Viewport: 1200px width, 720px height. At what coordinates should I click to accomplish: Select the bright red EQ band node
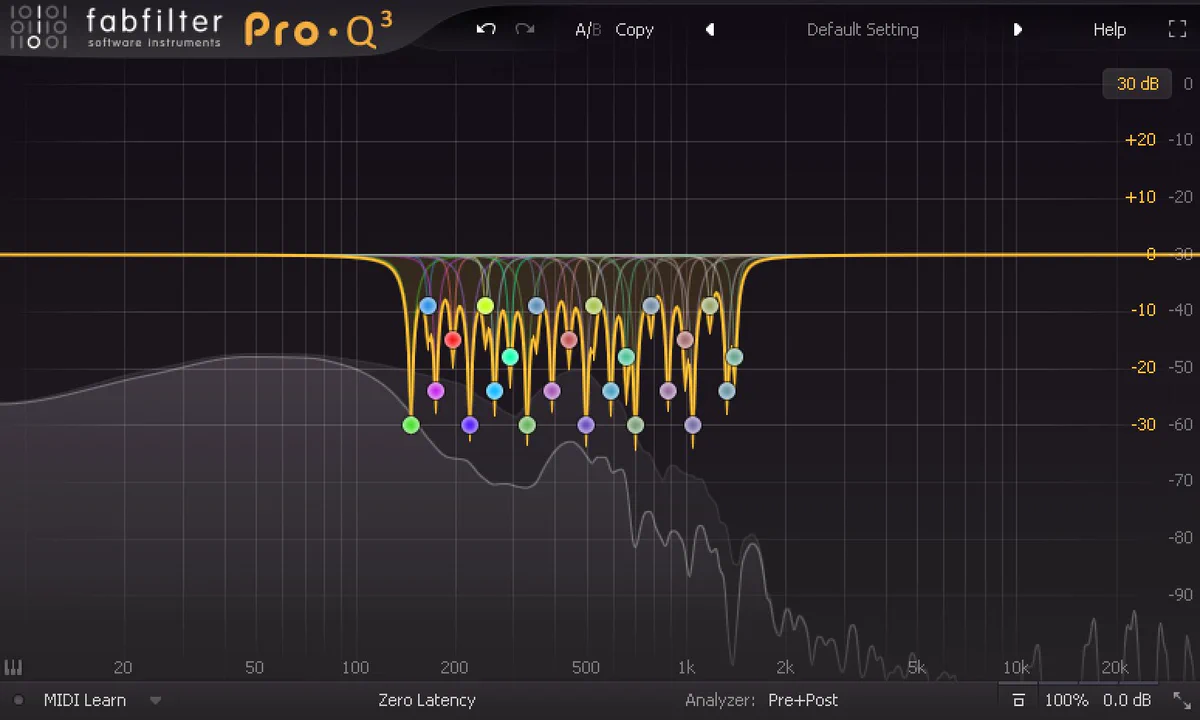(x=452, y=340)
